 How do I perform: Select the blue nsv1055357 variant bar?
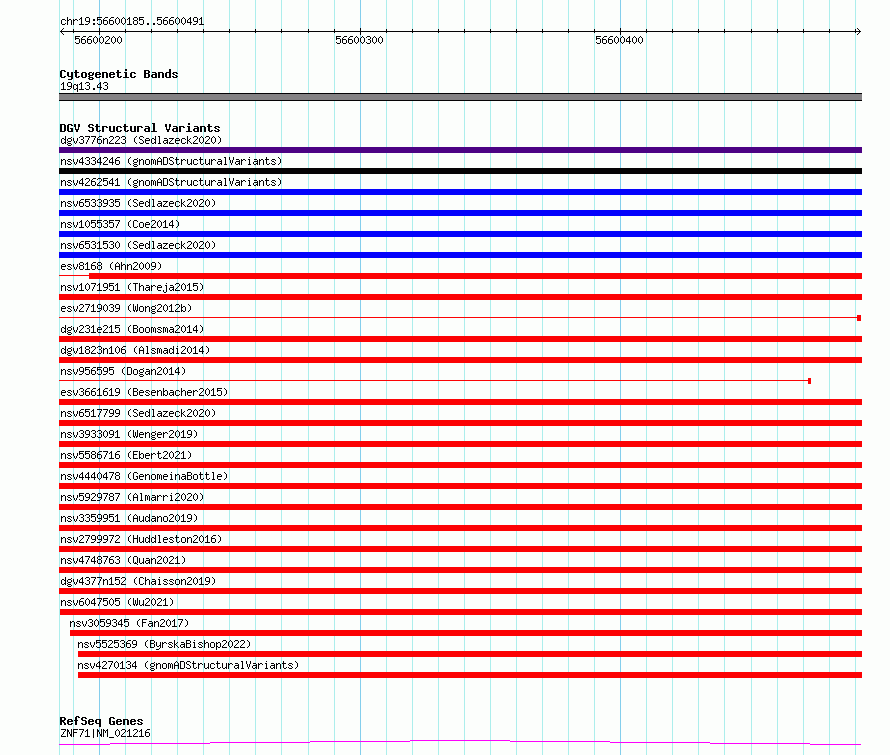[460, 234]
